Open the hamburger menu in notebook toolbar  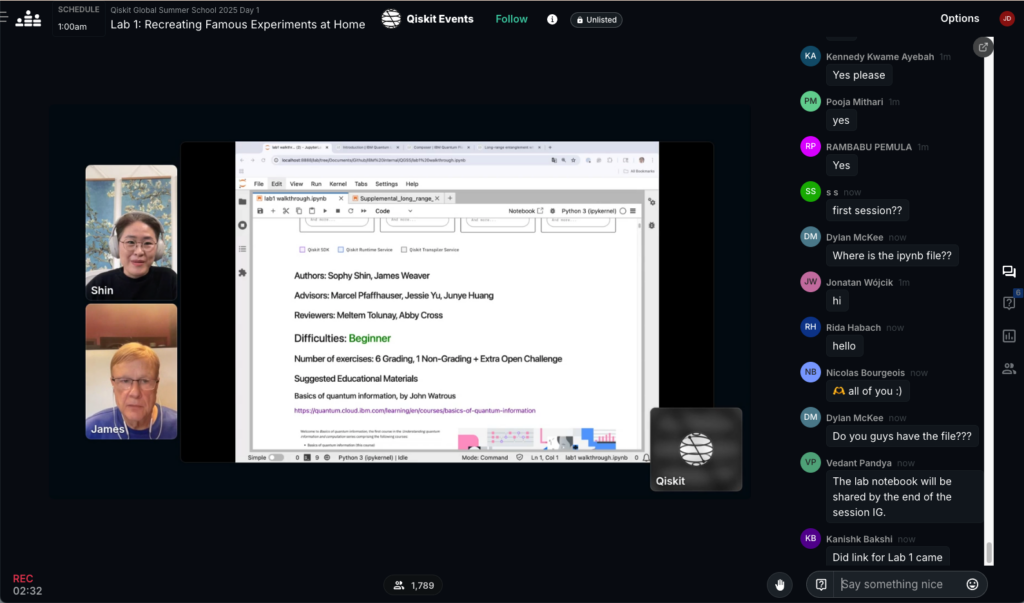tap(633, 211)
